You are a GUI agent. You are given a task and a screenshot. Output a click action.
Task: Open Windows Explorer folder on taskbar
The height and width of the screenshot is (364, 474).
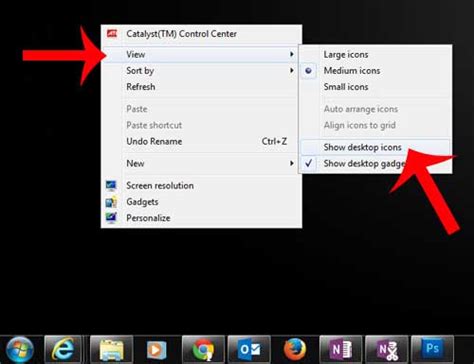point(112,350)
